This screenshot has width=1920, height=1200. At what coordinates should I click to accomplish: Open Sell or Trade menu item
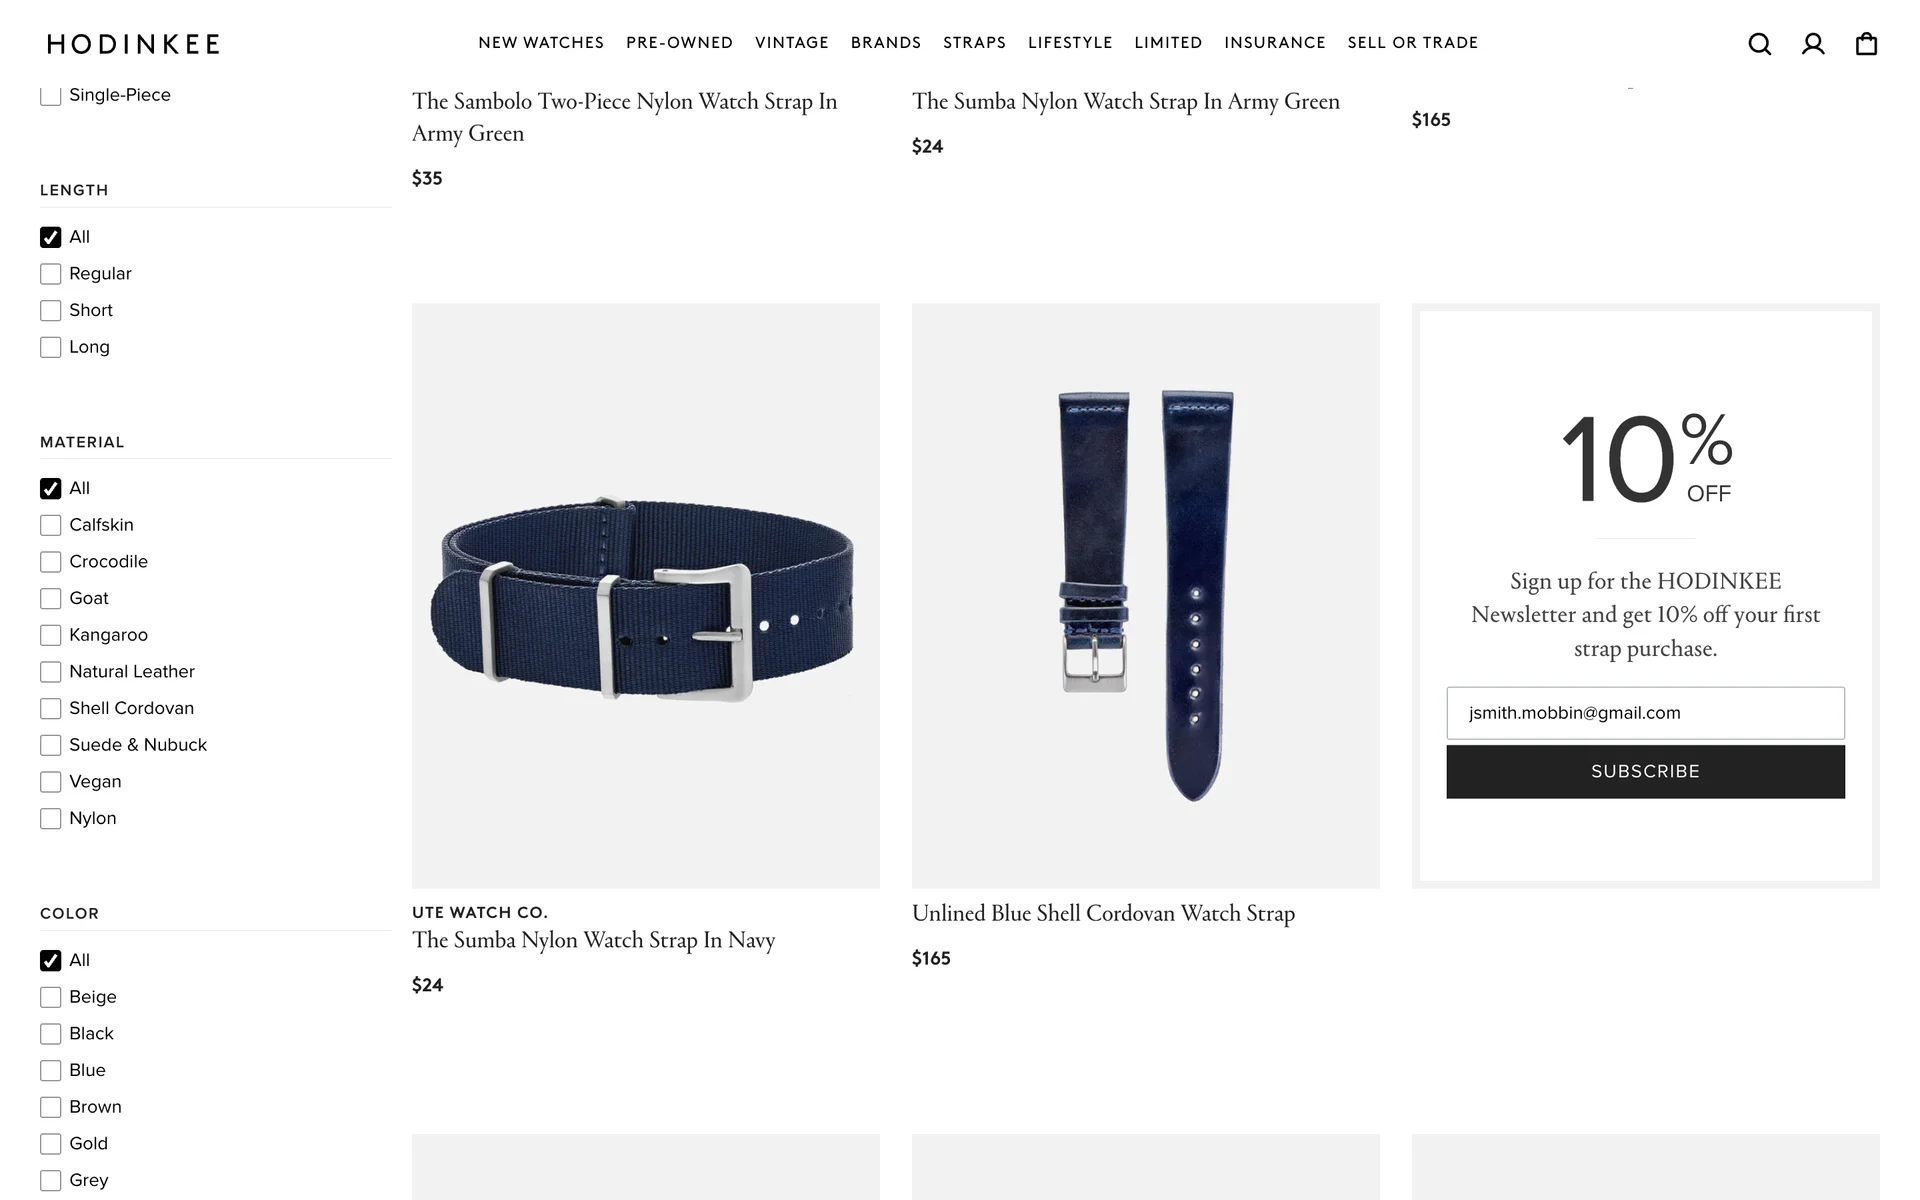point(1412,43)
